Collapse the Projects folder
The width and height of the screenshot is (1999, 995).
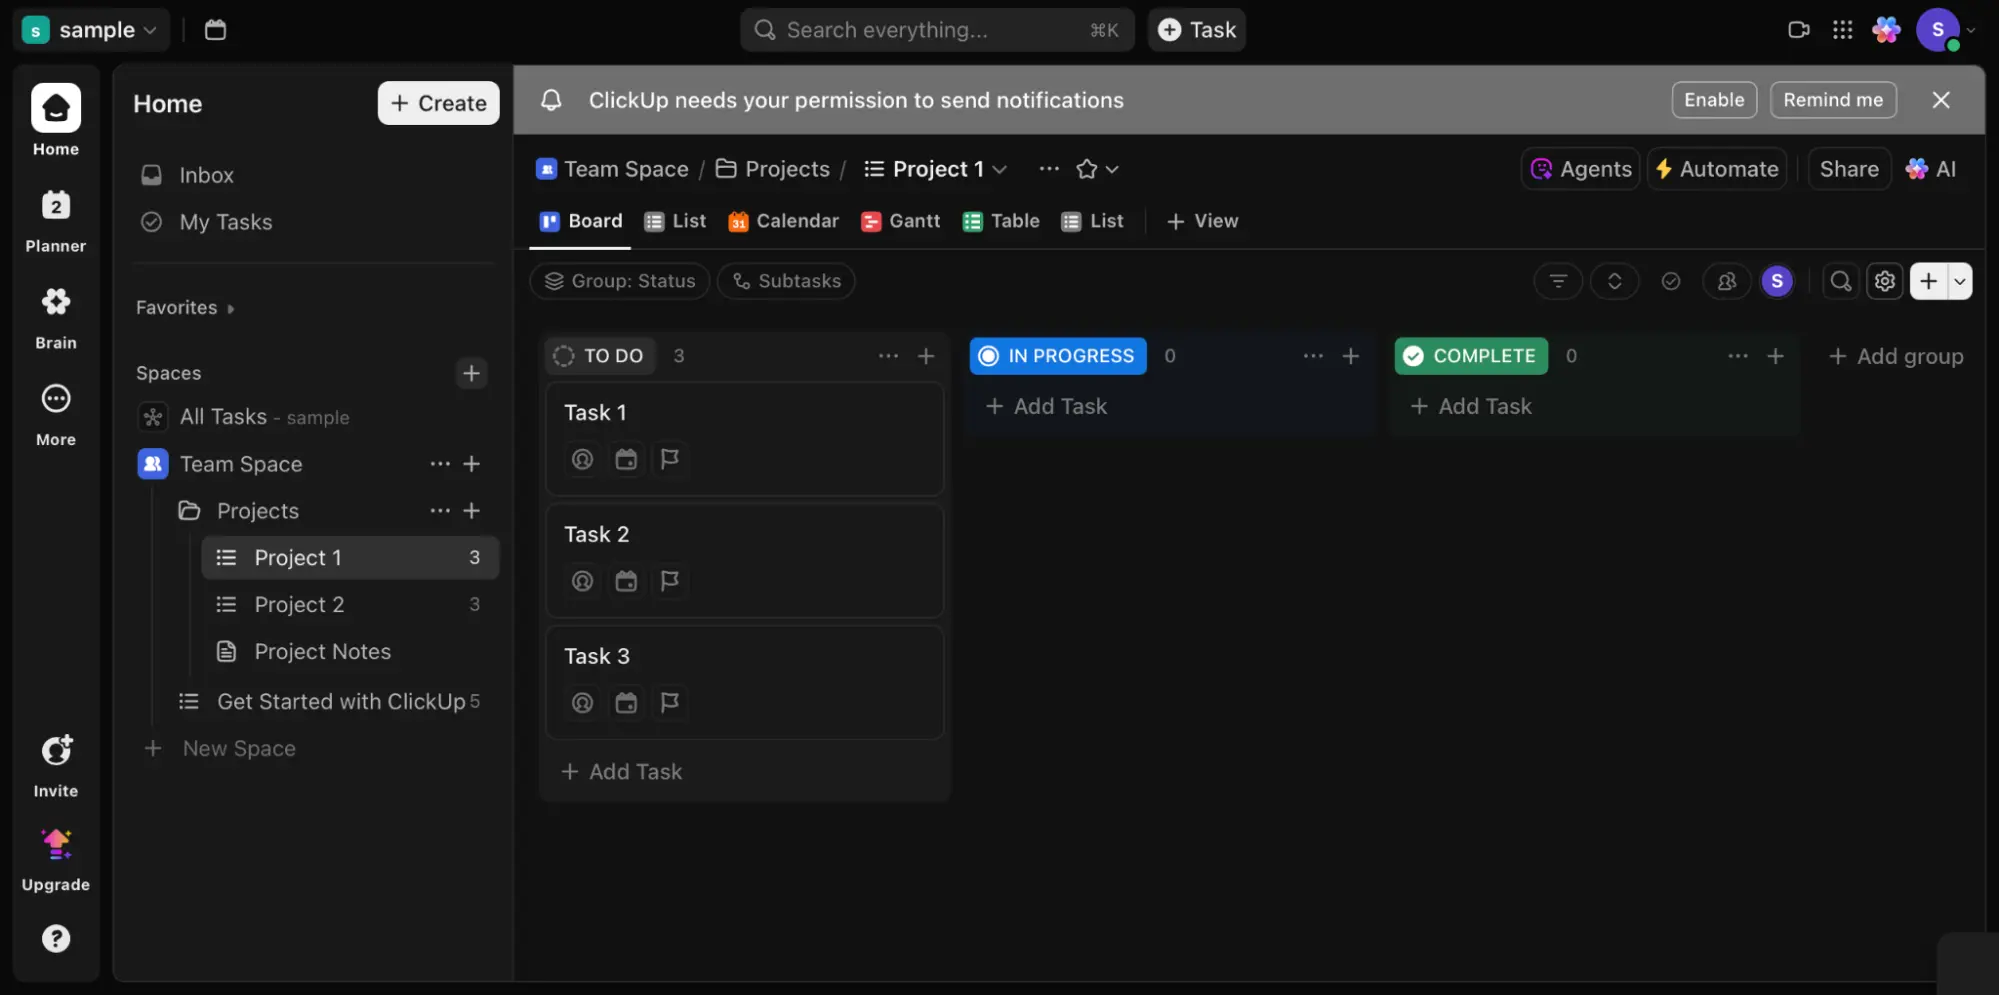[189, 511]
